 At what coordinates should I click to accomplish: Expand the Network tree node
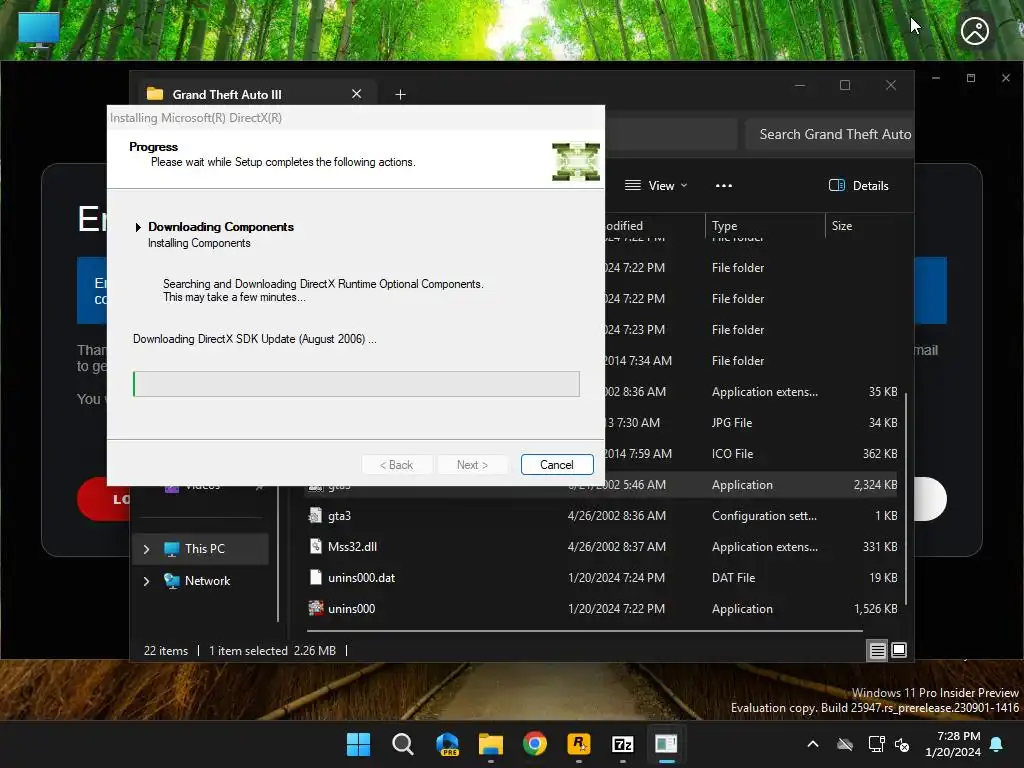click(x=147, y=581)
